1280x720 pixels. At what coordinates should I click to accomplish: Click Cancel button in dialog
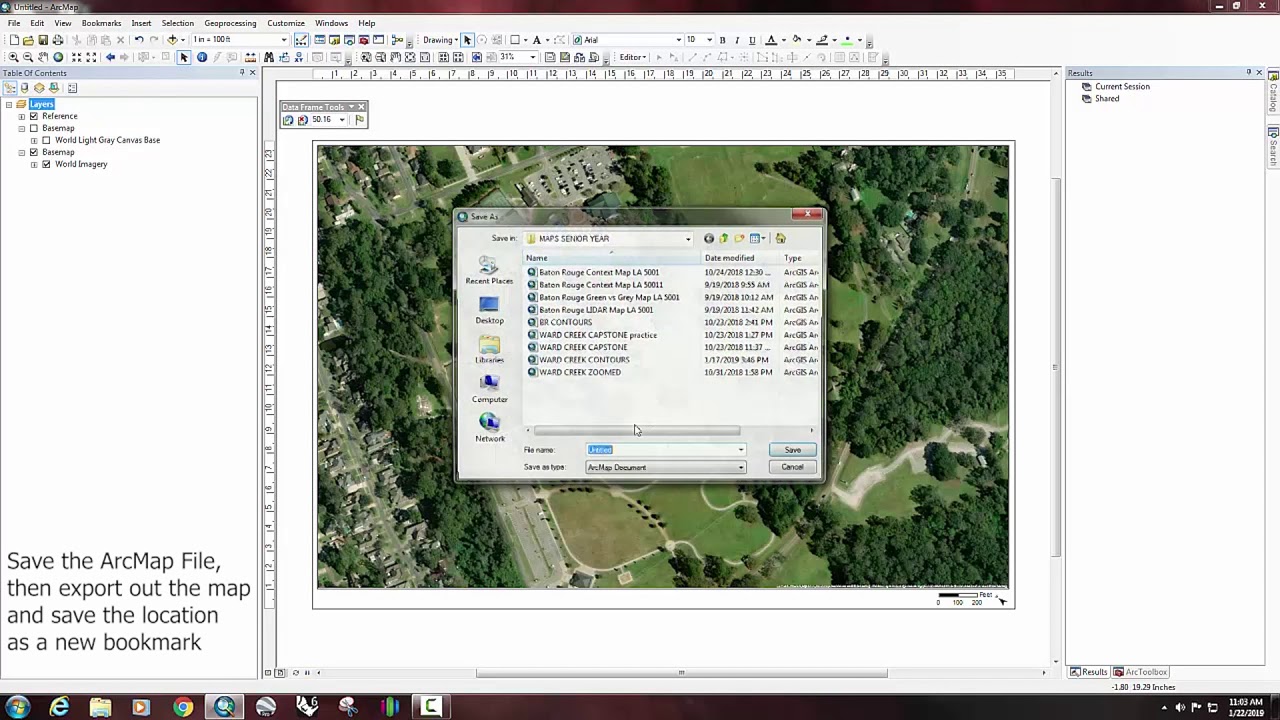pyautogui.click(x=792, y=467)
